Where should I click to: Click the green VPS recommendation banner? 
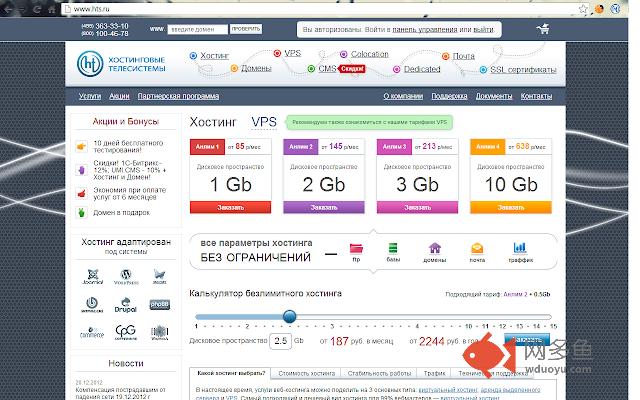point(369,122)
